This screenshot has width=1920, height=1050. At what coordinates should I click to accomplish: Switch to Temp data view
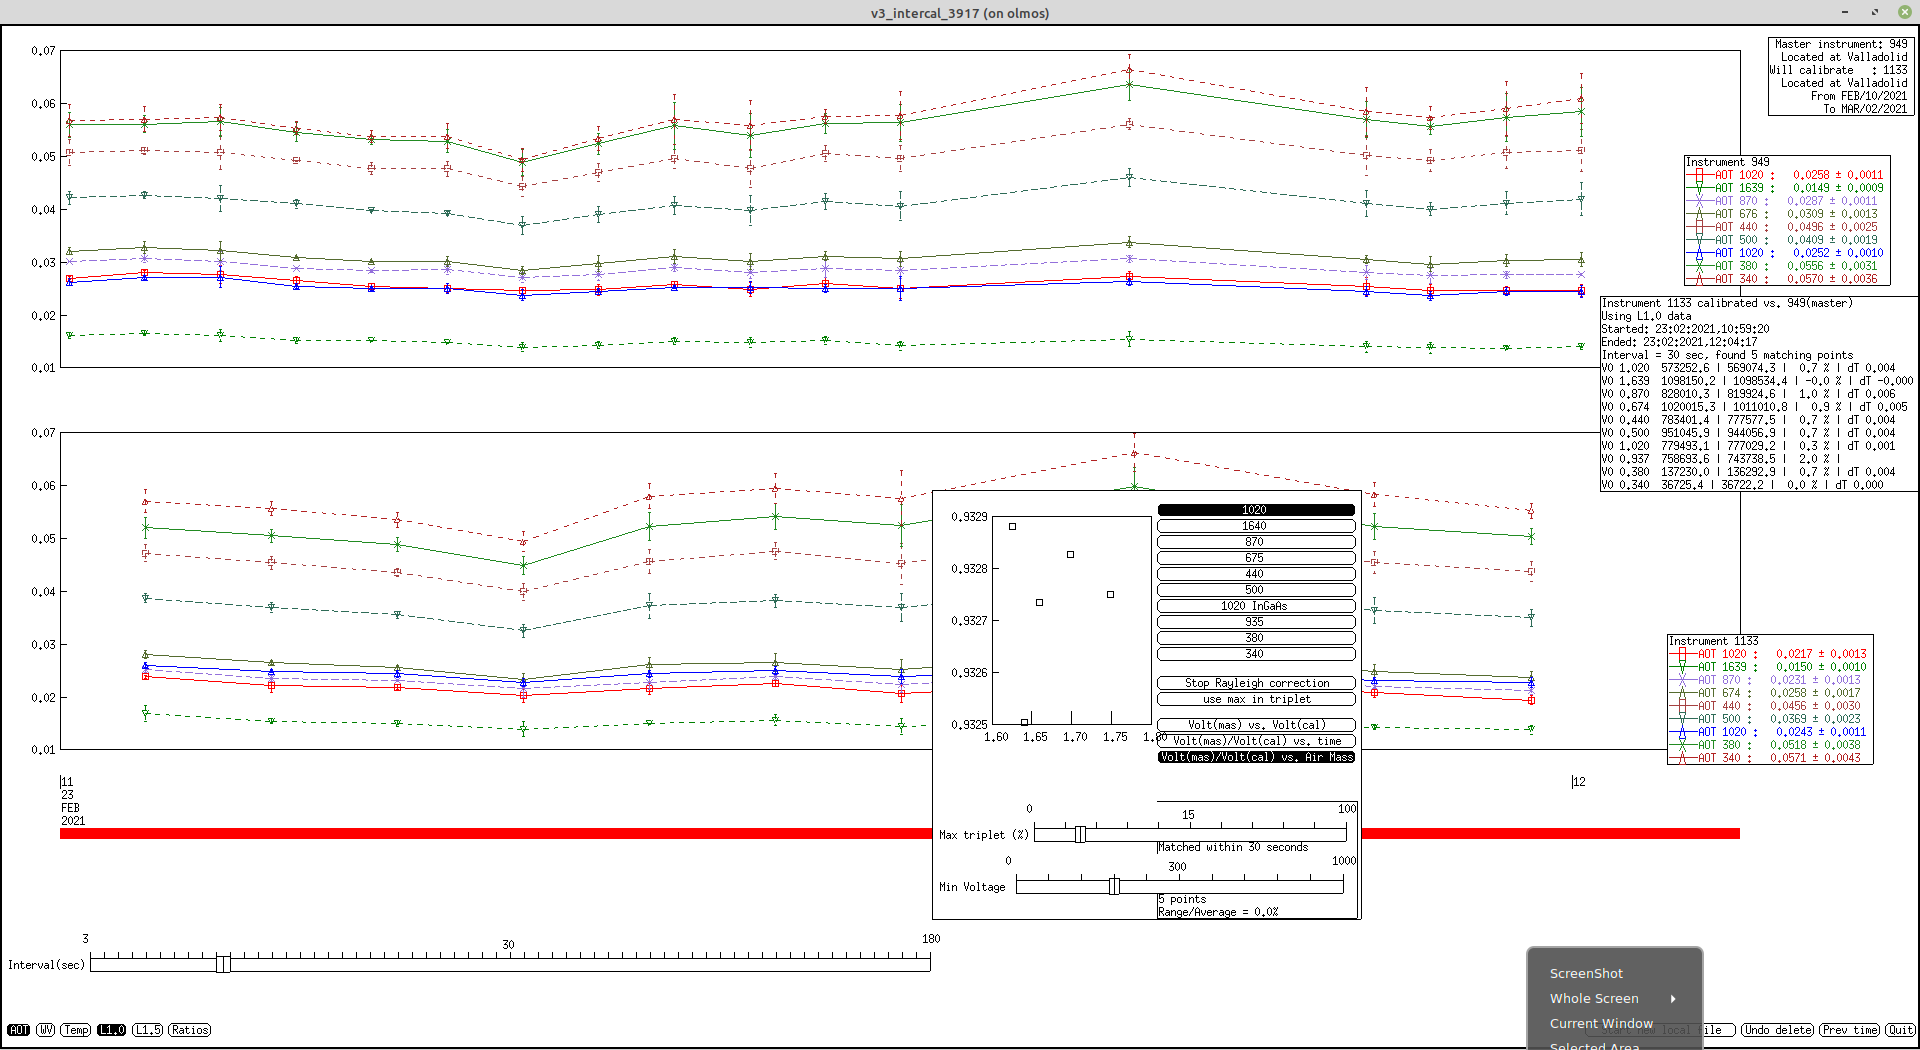76,1030
